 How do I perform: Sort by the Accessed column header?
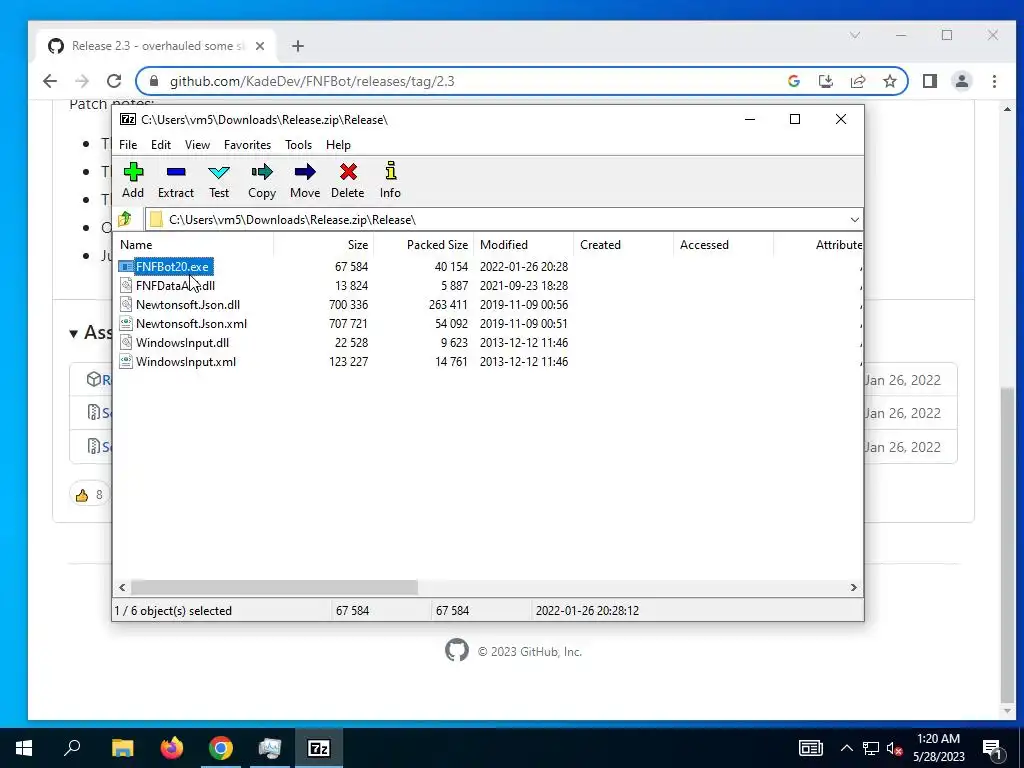pyautogui.click(x=724, y=245)
